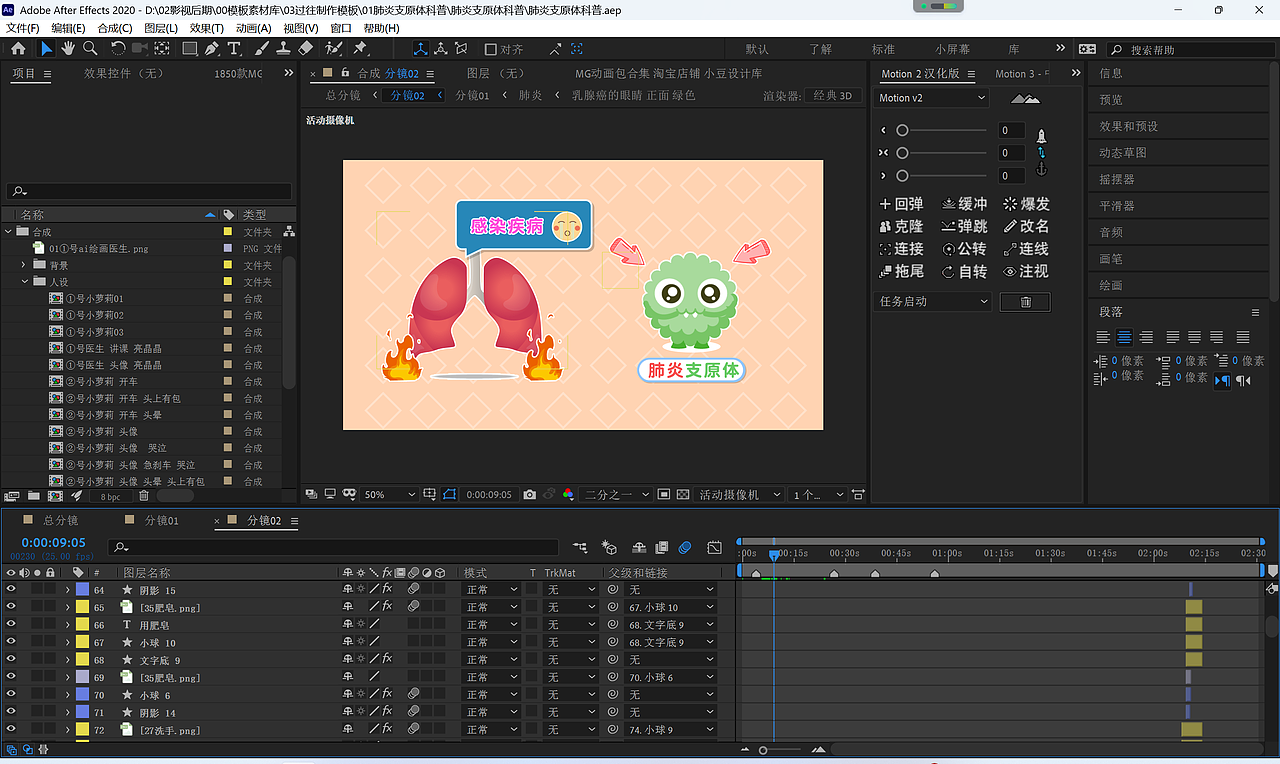Select the Clone Stamp tool
The height and width of the screenshot is (764, 1280).
coord(283,48)
